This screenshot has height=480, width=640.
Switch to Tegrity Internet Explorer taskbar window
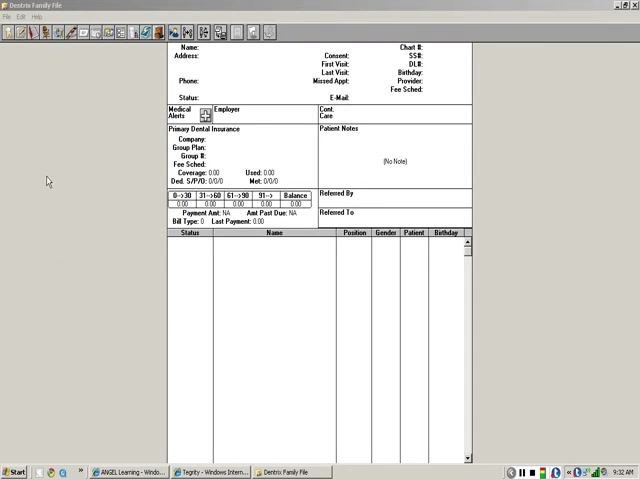[x=210, y=472]
